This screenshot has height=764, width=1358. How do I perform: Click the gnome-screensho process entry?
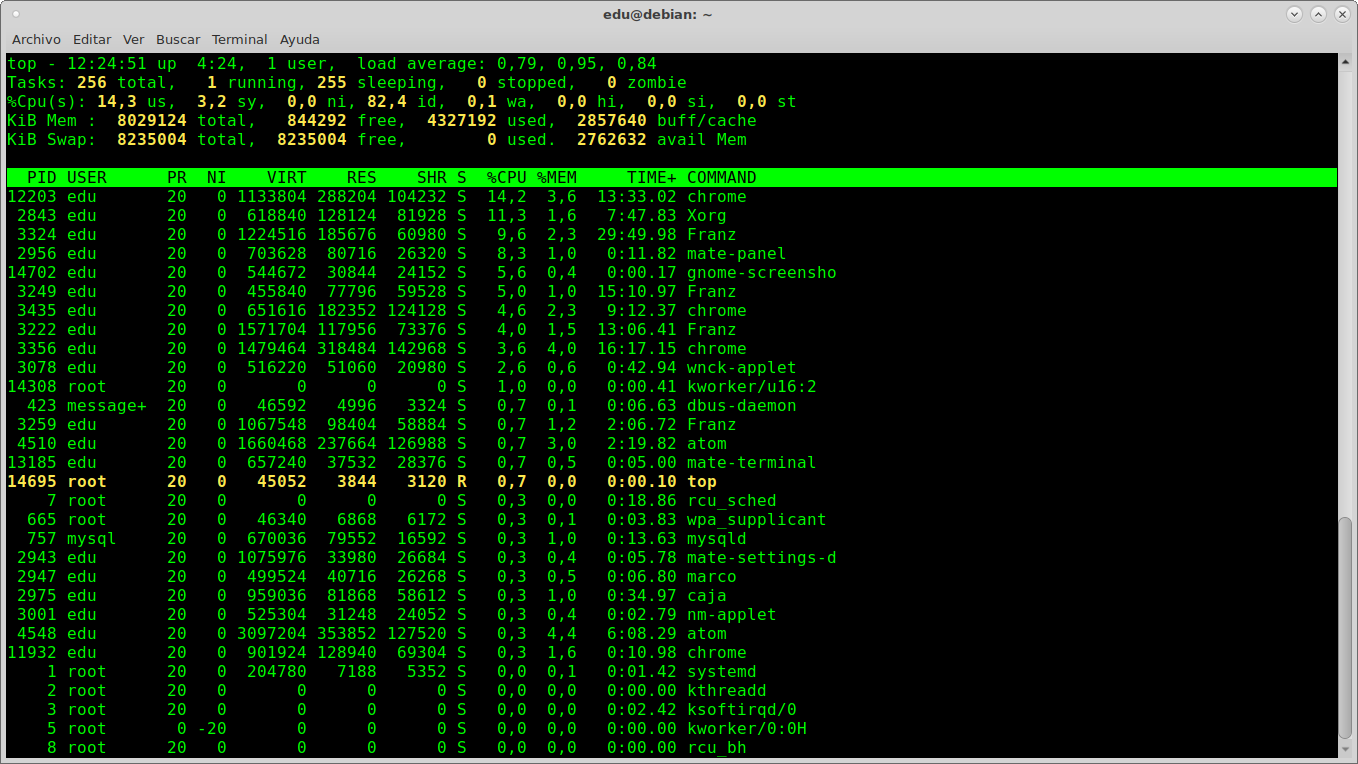pyautogui.click(x=761, y=273)
